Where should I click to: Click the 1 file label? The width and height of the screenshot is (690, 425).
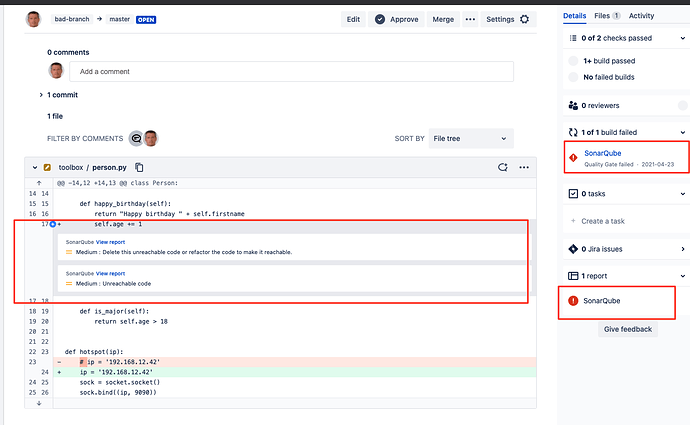[x=55, y=116]
